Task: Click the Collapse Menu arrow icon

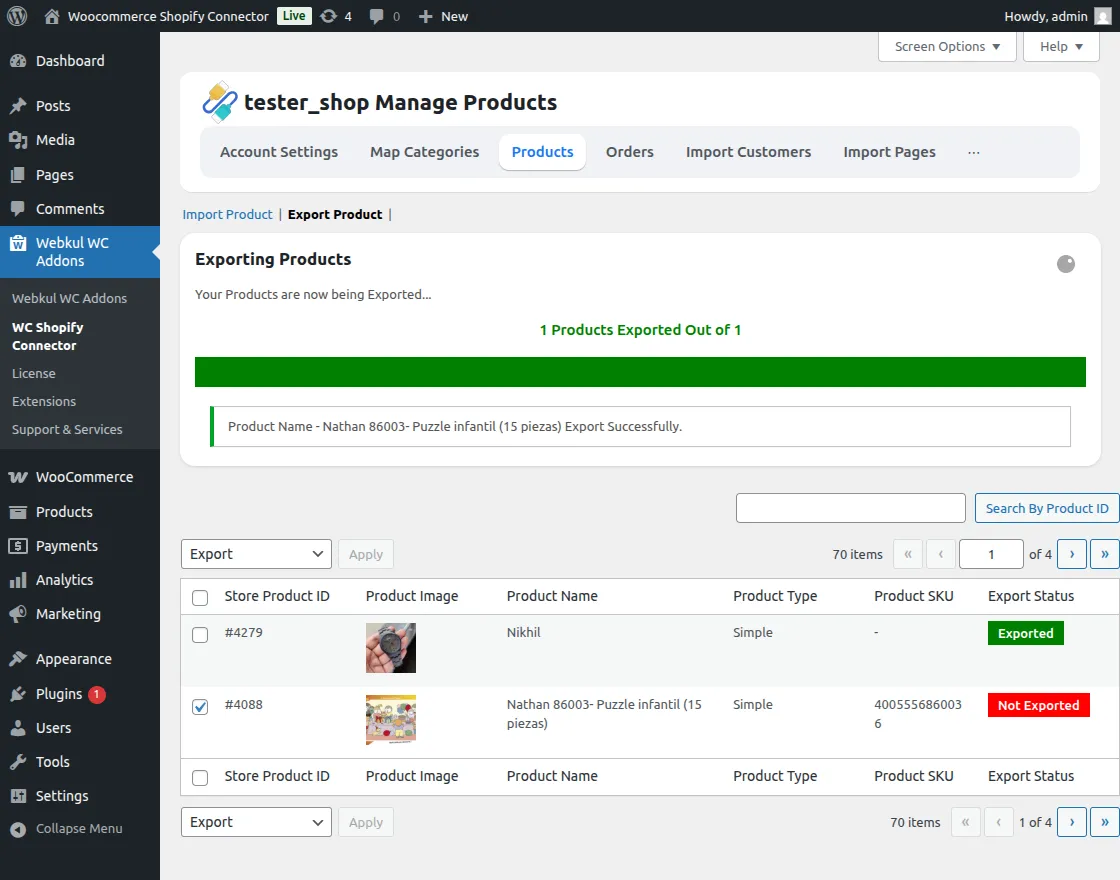Action: [17, 829]
